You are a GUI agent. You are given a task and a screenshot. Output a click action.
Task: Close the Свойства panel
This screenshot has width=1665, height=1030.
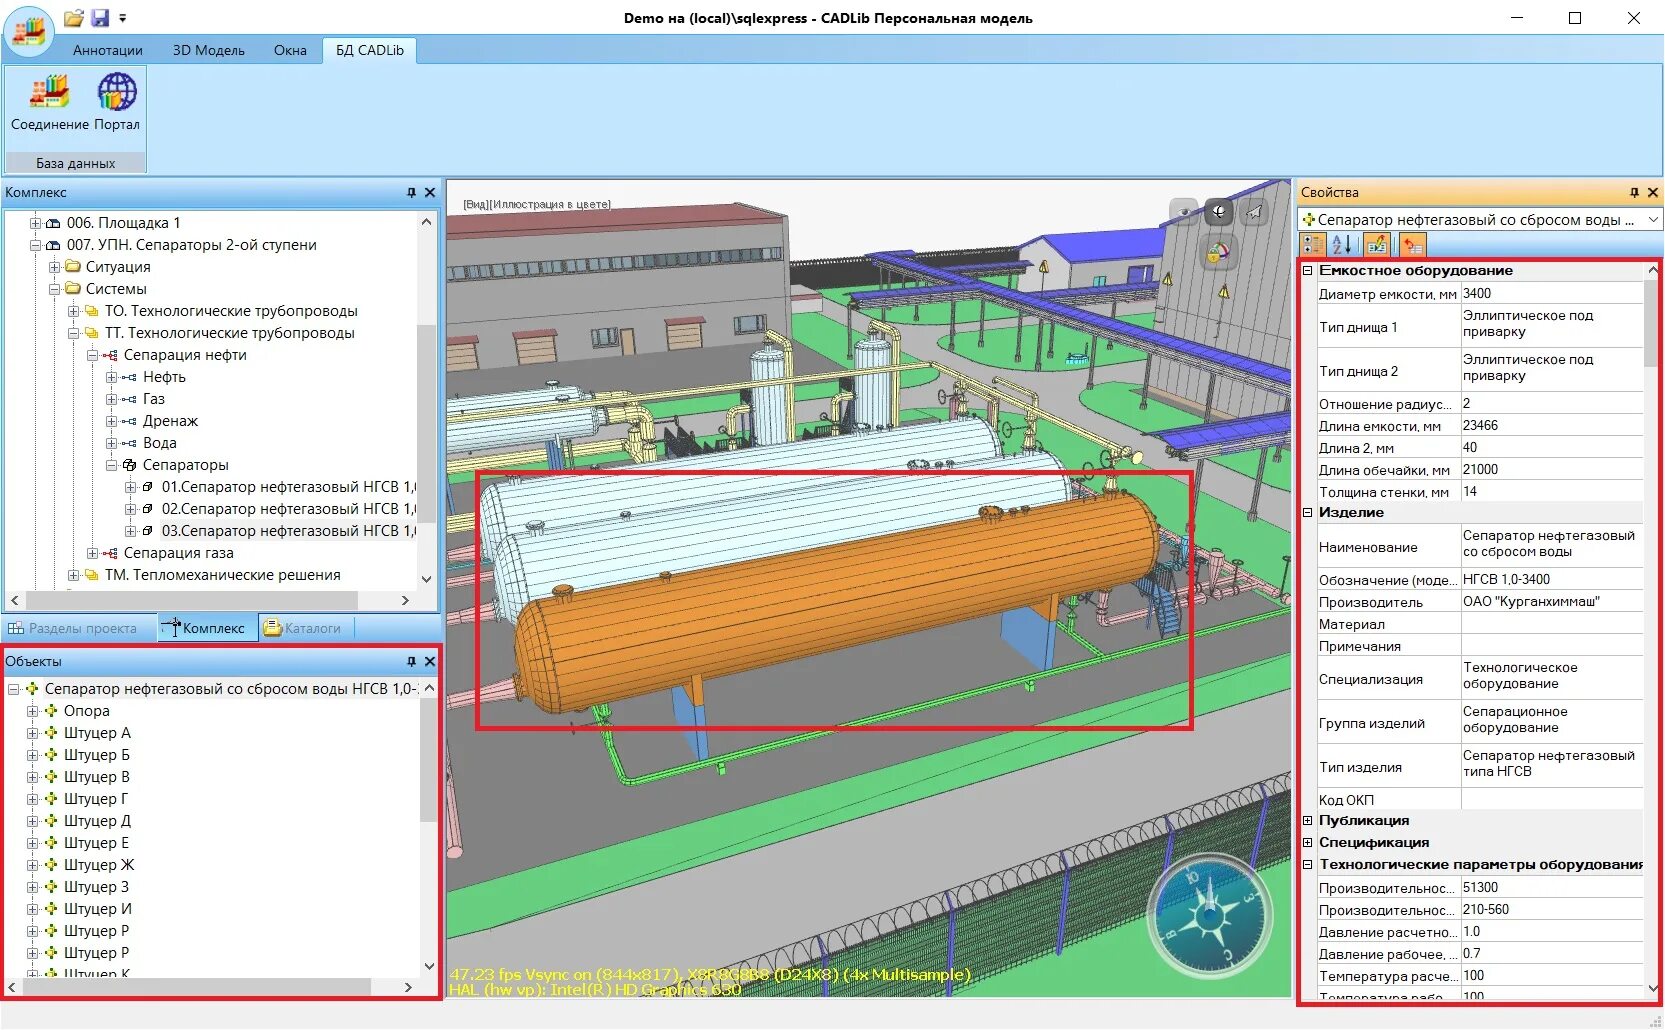(x=1653, y=192)
